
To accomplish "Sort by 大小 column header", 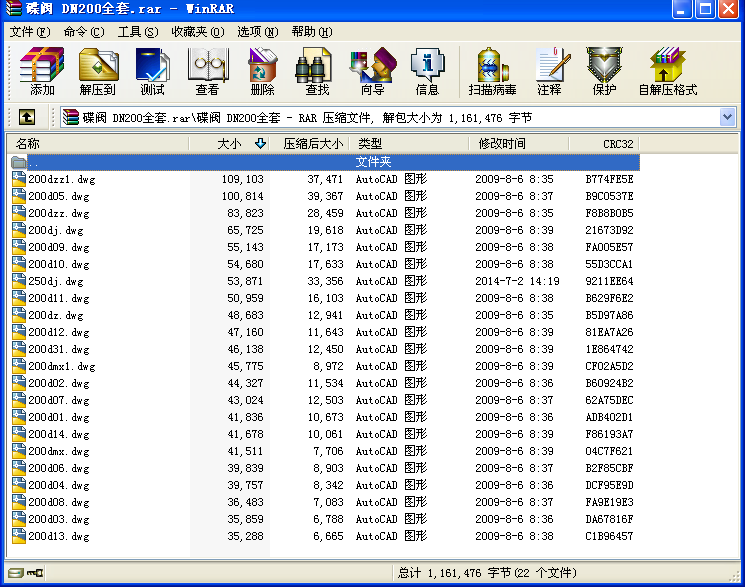I will tap(229, 144).
